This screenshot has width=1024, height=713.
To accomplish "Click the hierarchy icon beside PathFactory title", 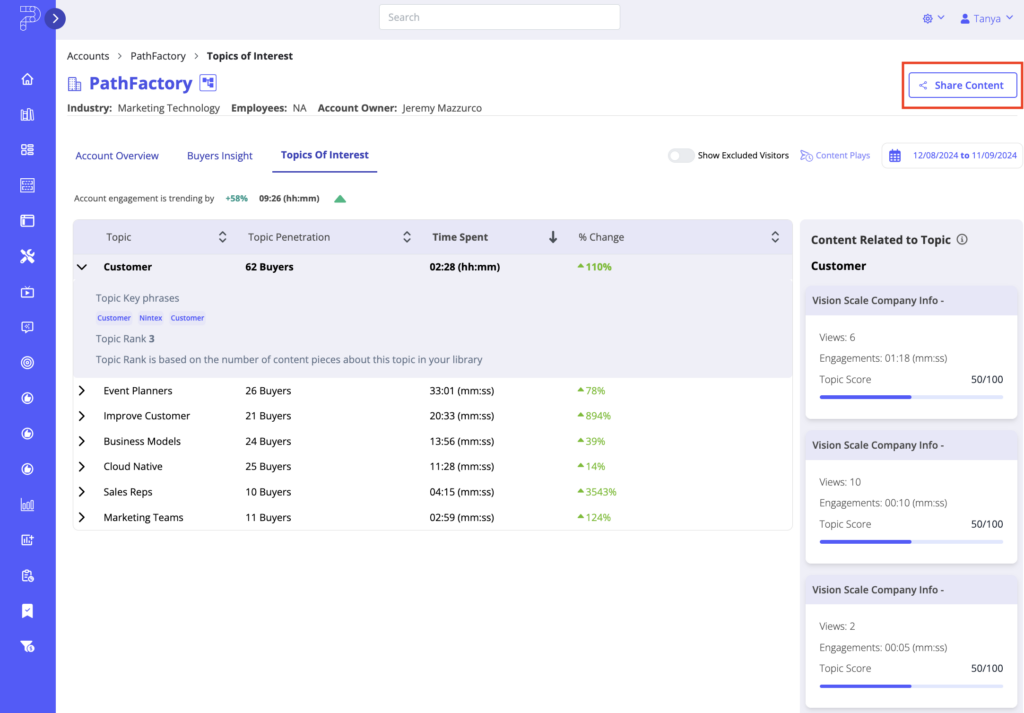I will tap(208, 83).
